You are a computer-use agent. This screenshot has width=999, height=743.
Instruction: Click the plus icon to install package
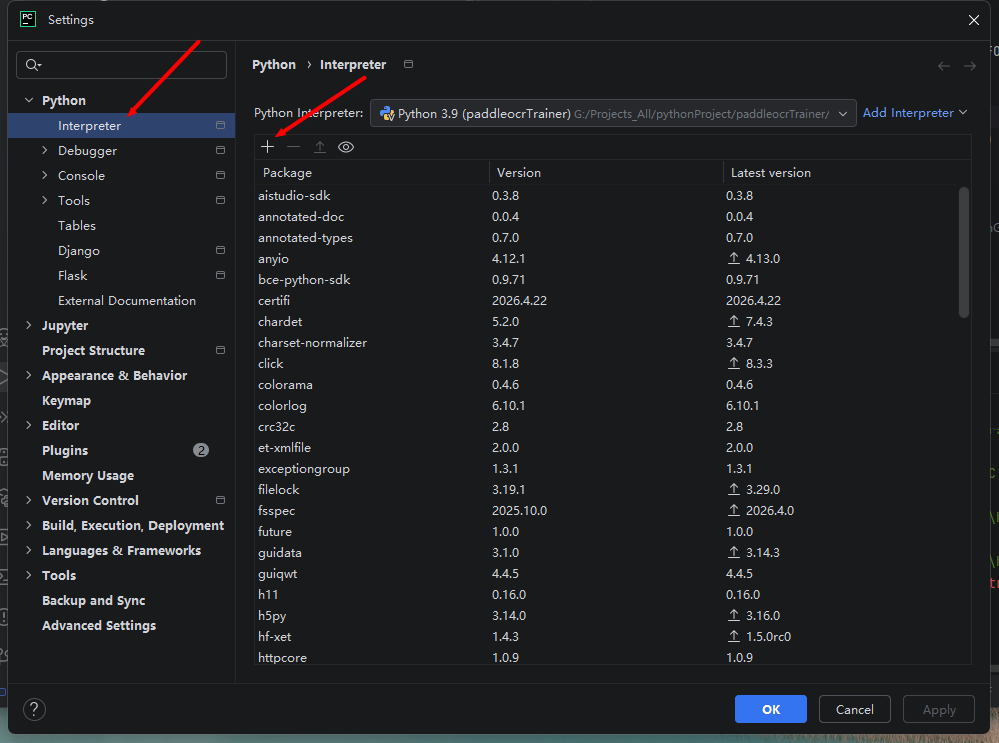click(268, 147)
